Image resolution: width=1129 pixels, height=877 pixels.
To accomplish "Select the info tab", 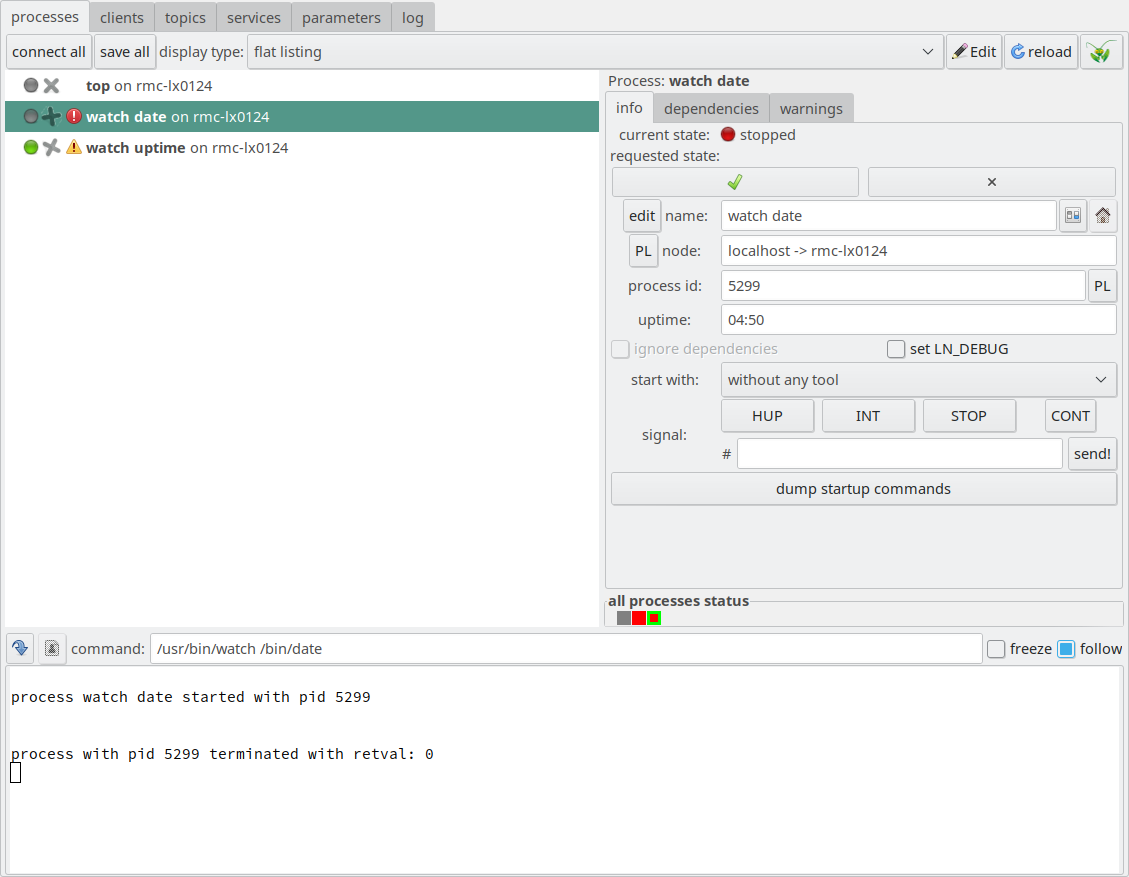I will click(629, 108).
